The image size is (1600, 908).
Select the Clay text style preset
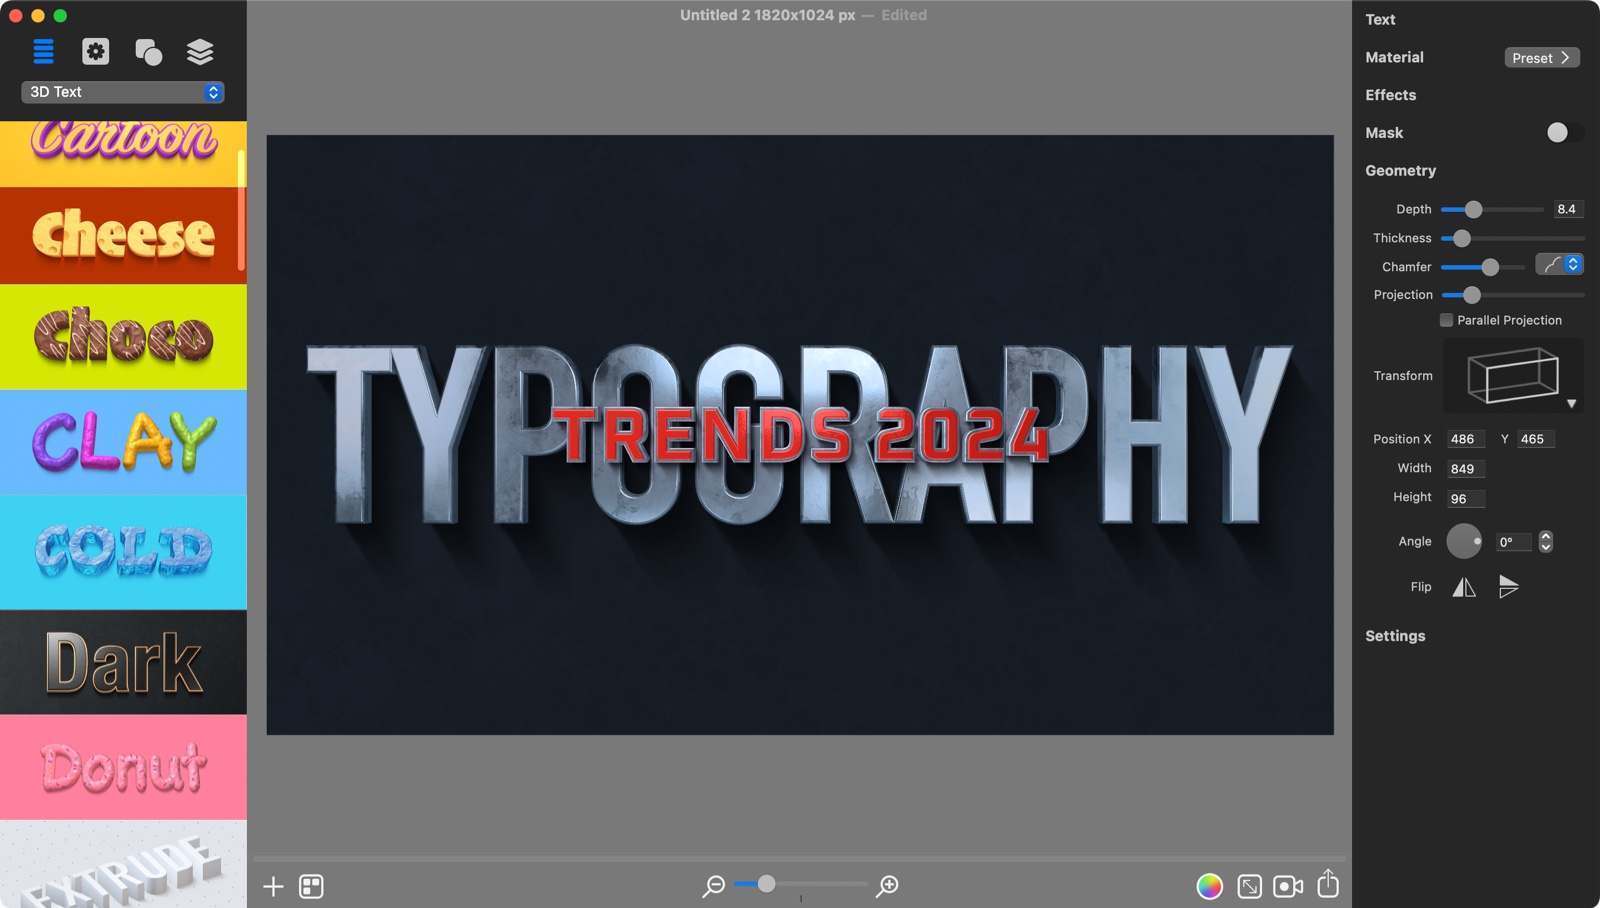(123, 442)
